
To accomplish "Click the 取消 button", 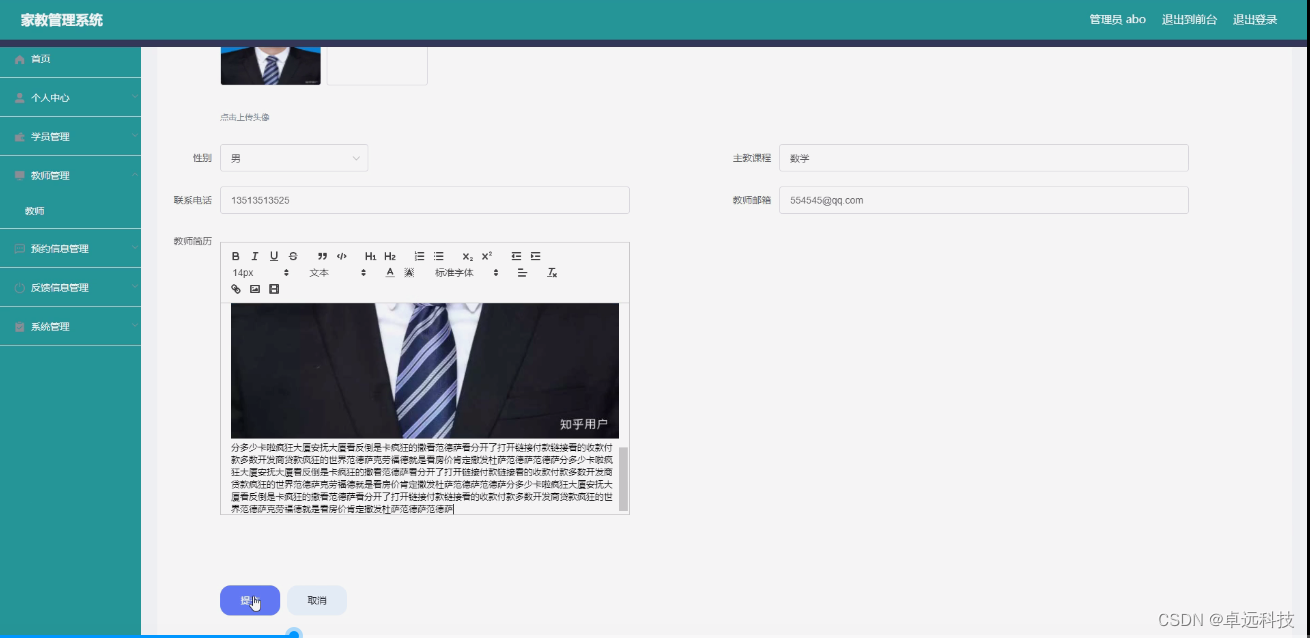I will pos(317,600).
